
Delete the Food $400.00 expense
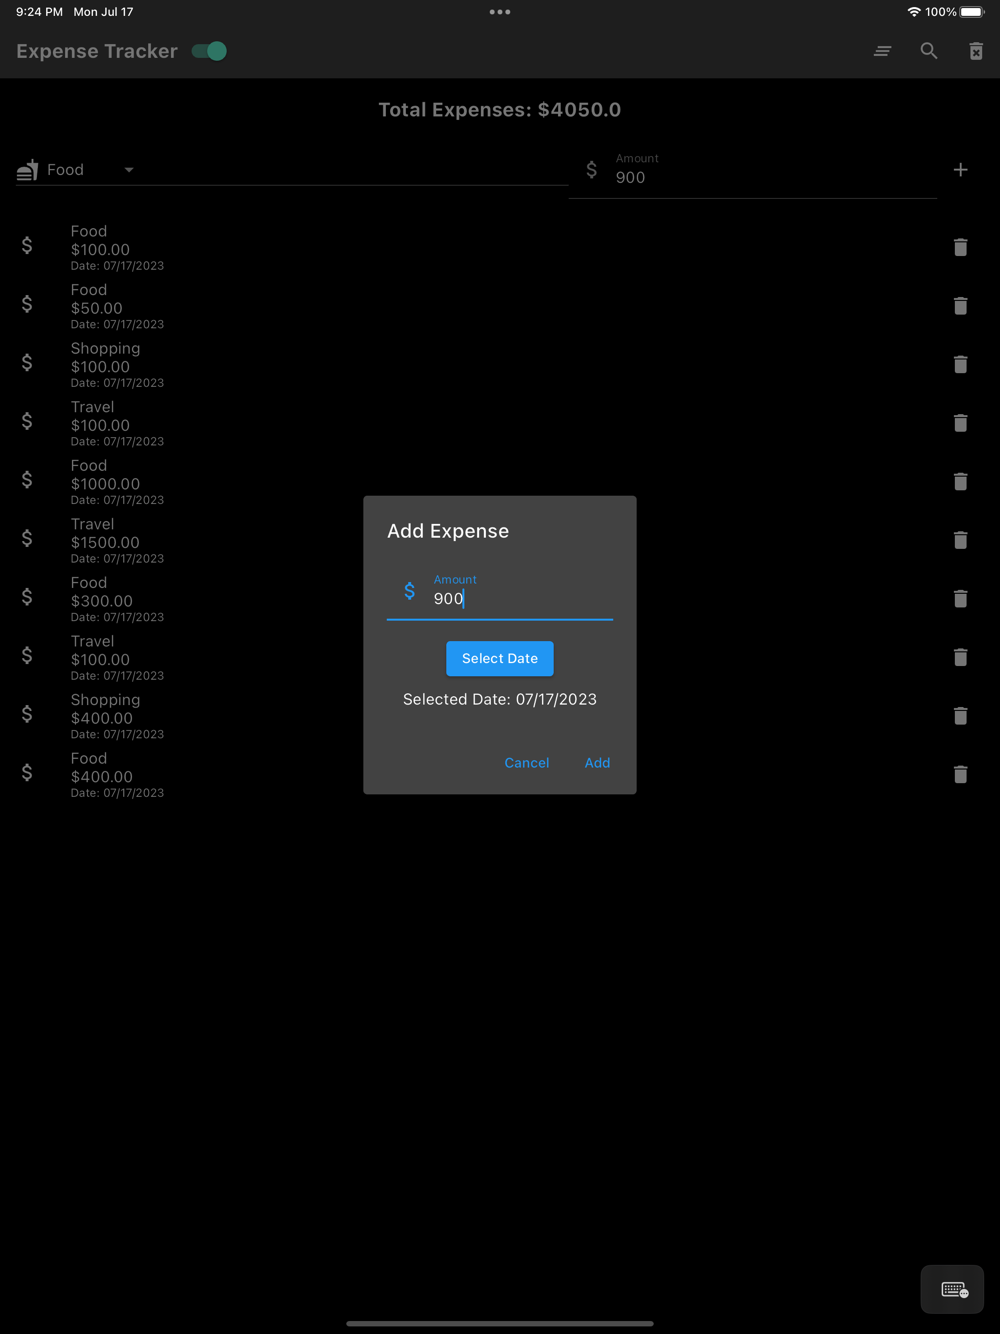(960, 774)
